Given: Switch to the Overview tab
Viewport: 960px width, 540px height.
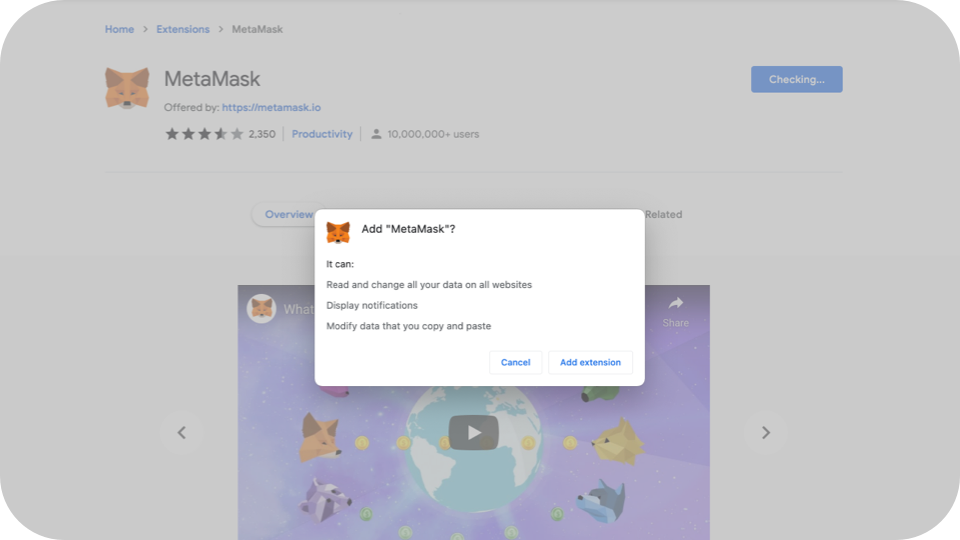Looking at the screenshot, I should (288, 214).
